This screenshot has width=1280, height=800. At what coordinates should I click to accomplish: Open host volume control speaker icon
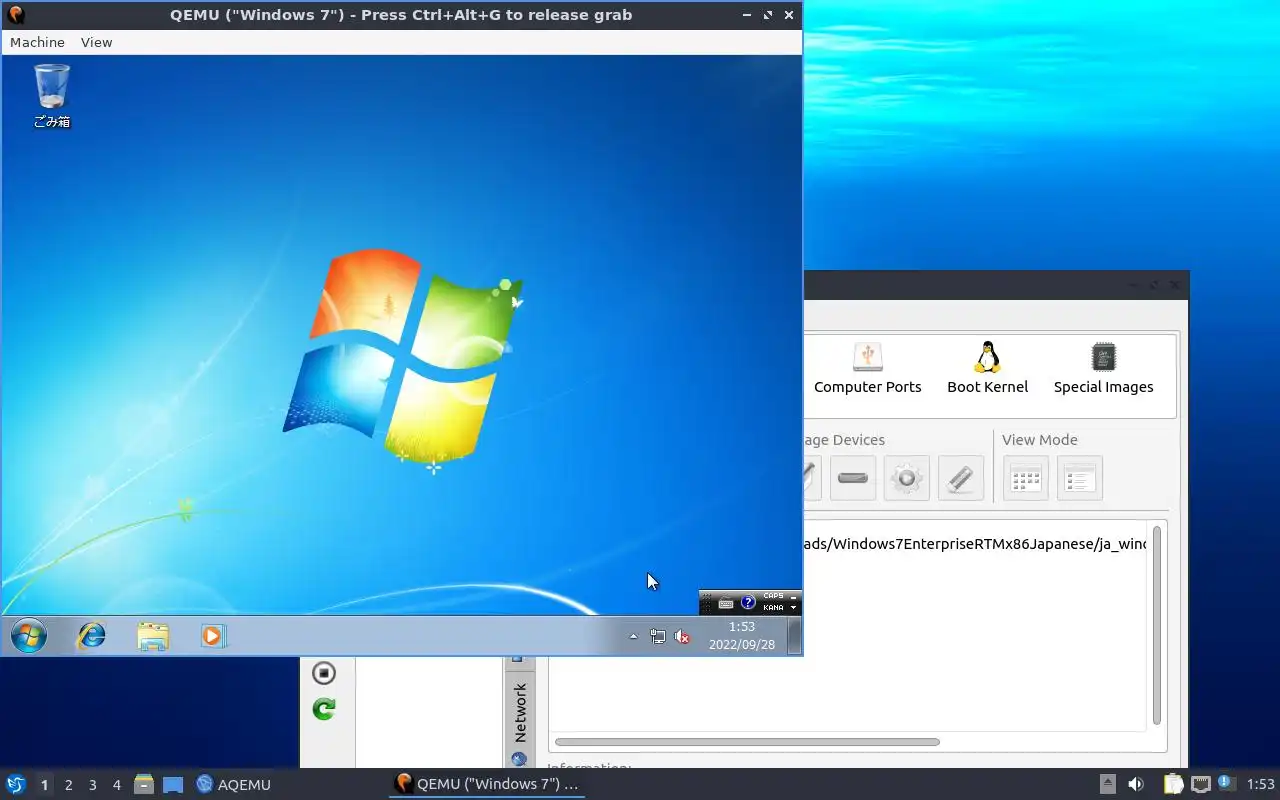[1136, 784]
